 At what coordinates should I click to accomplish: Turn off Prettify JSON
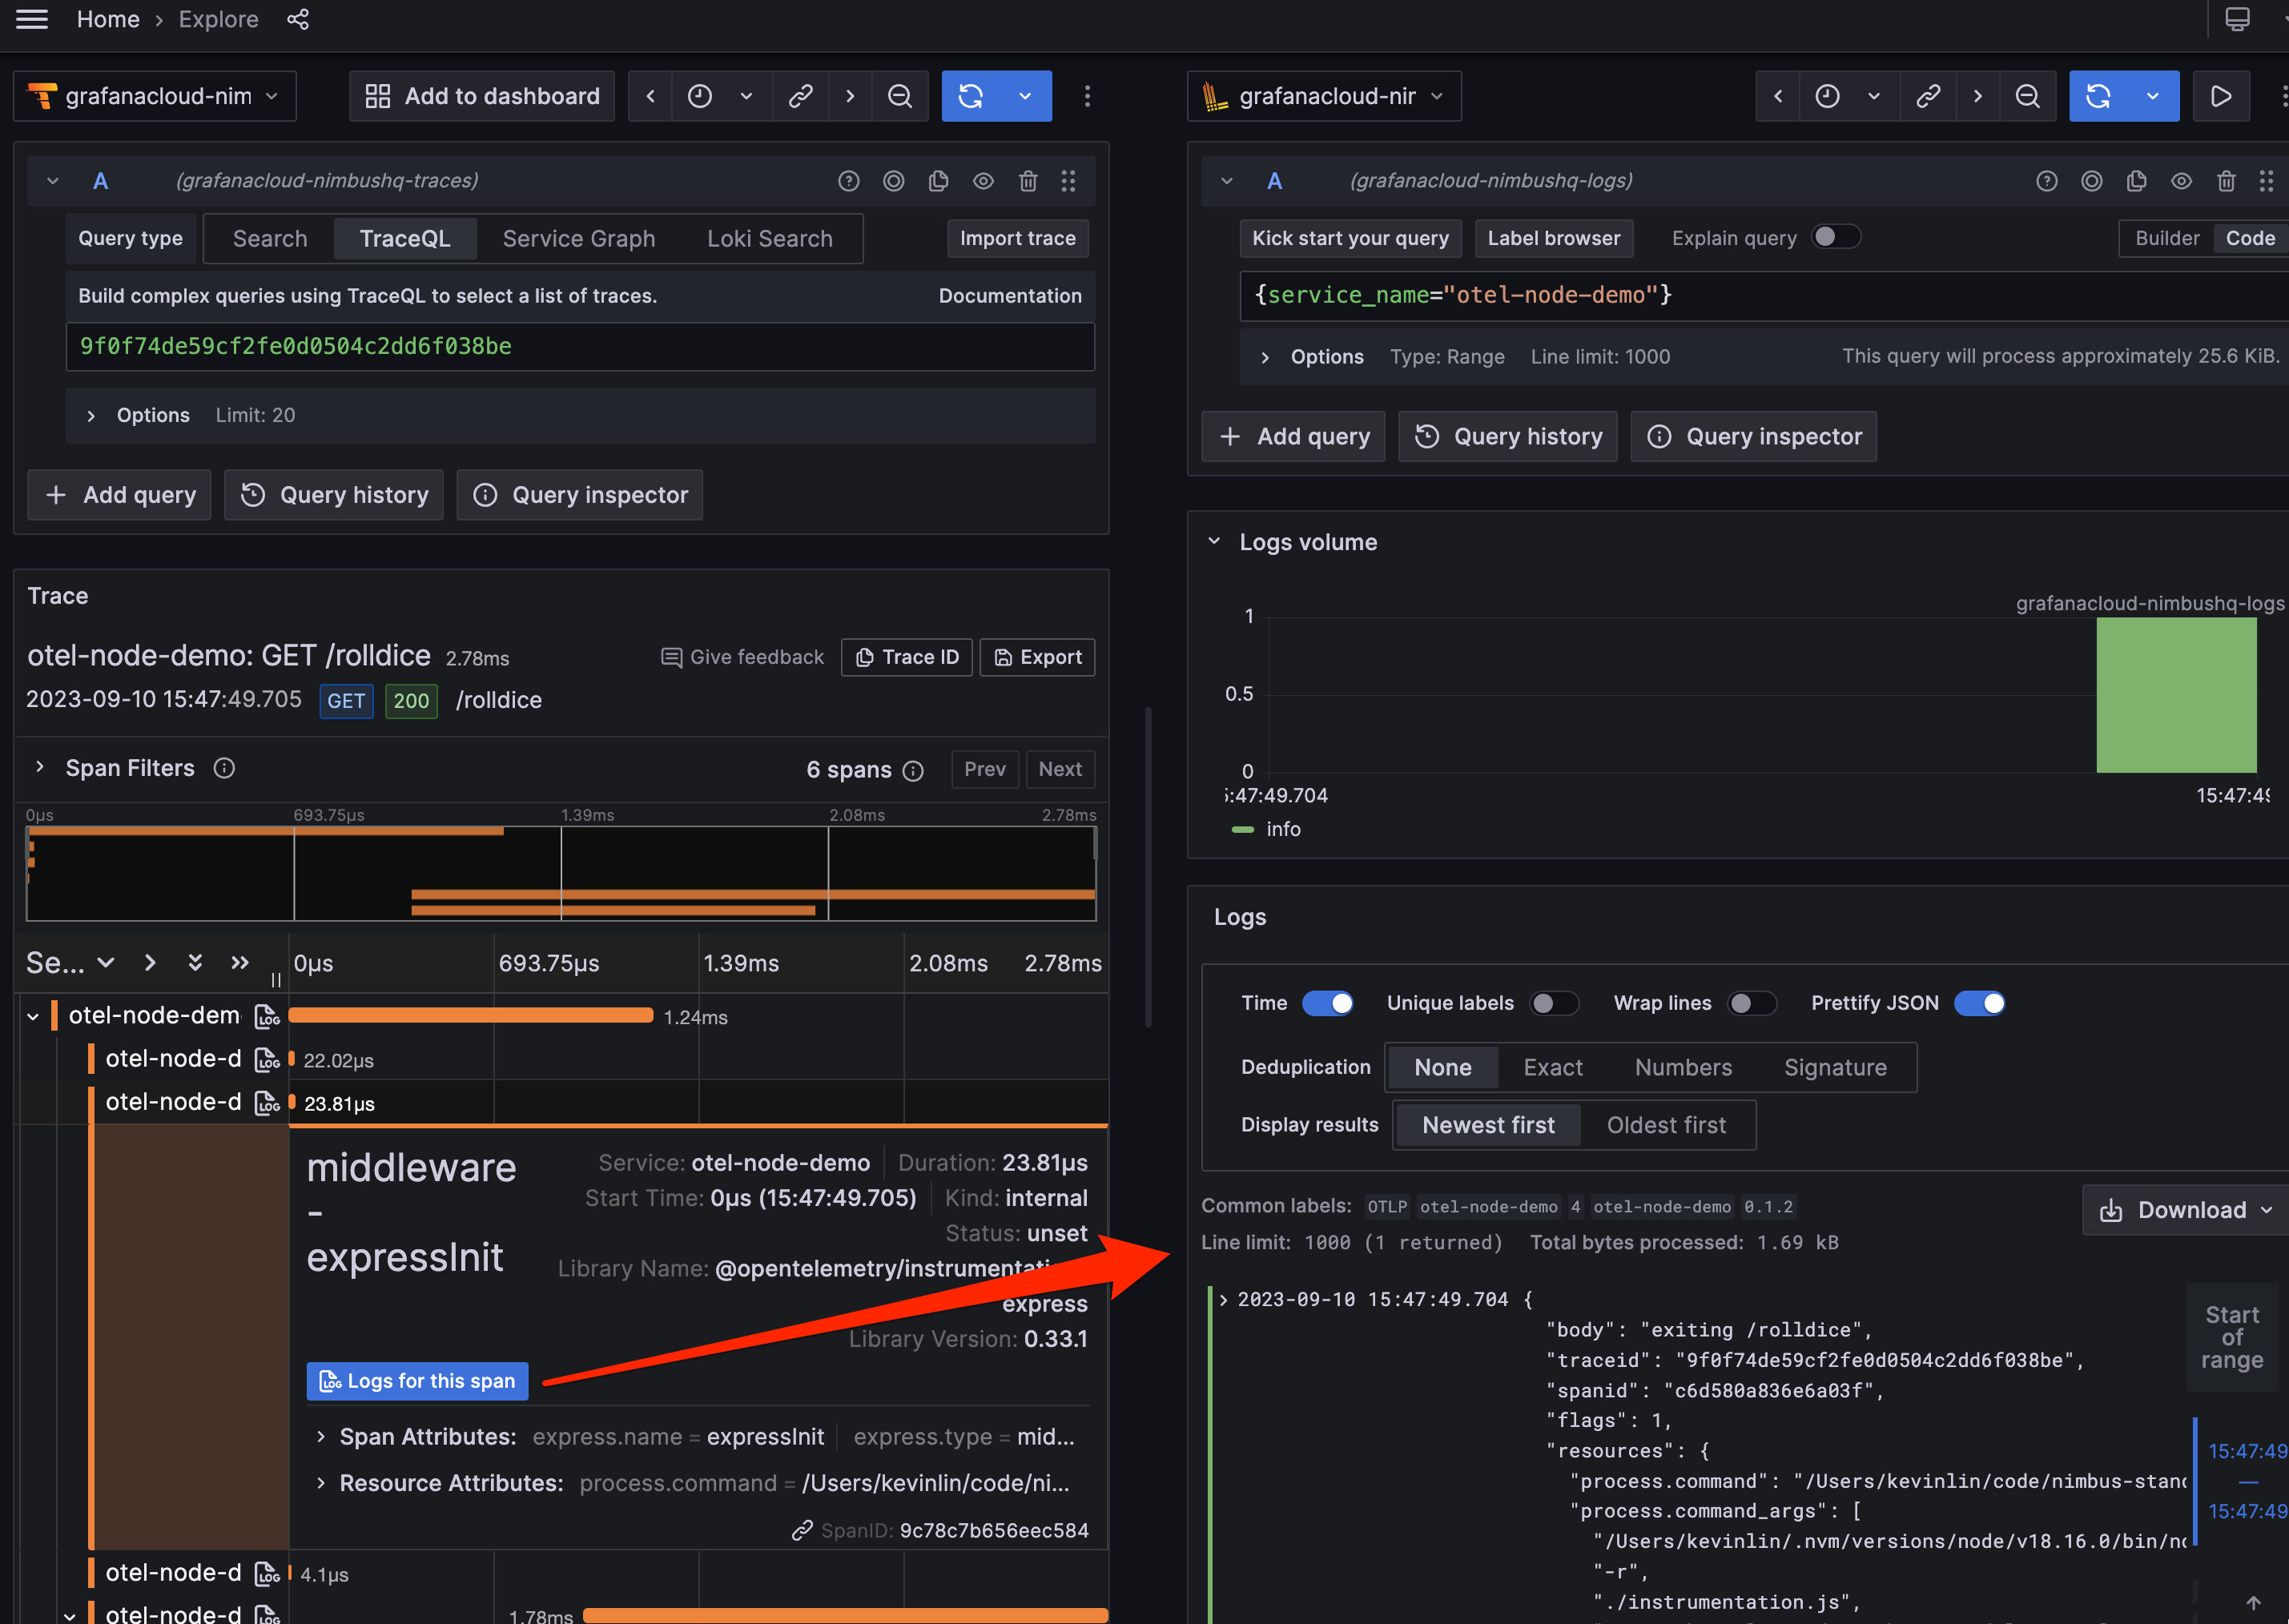click(x=1980, y=1003)
